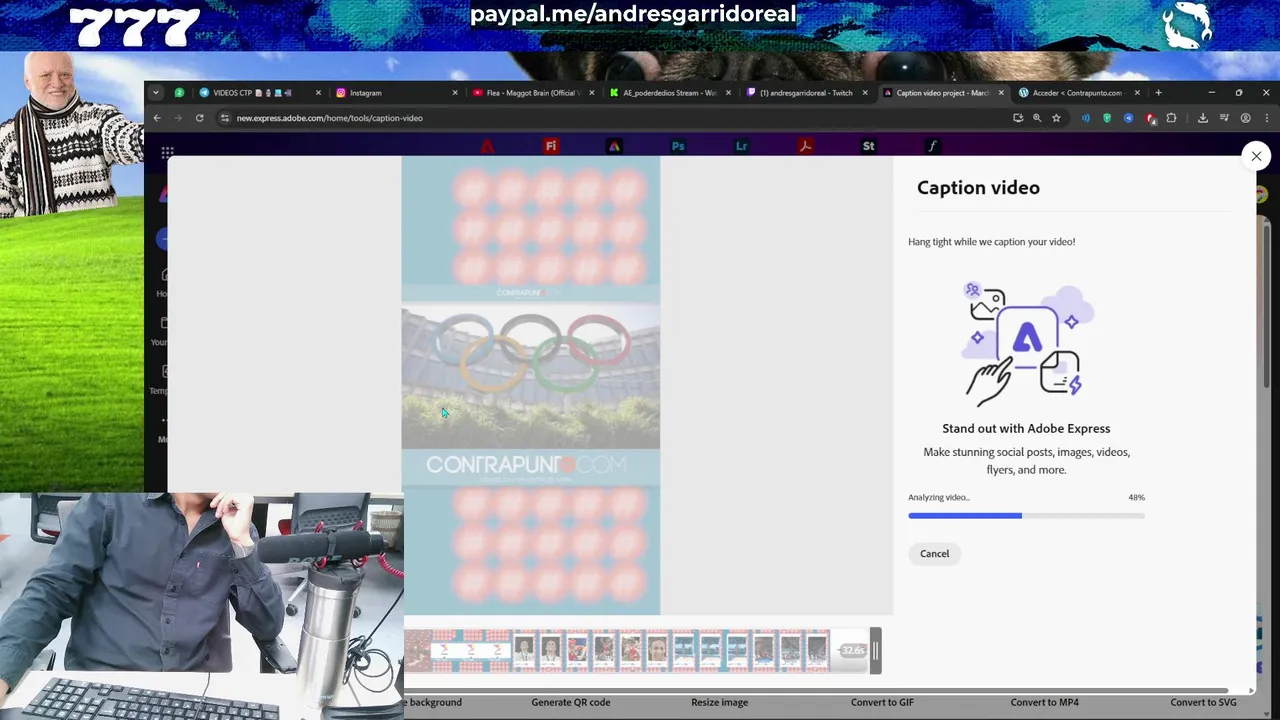Screen dimensions: 1280x720
Task: Reload the current page
Action: coord(199,118)
